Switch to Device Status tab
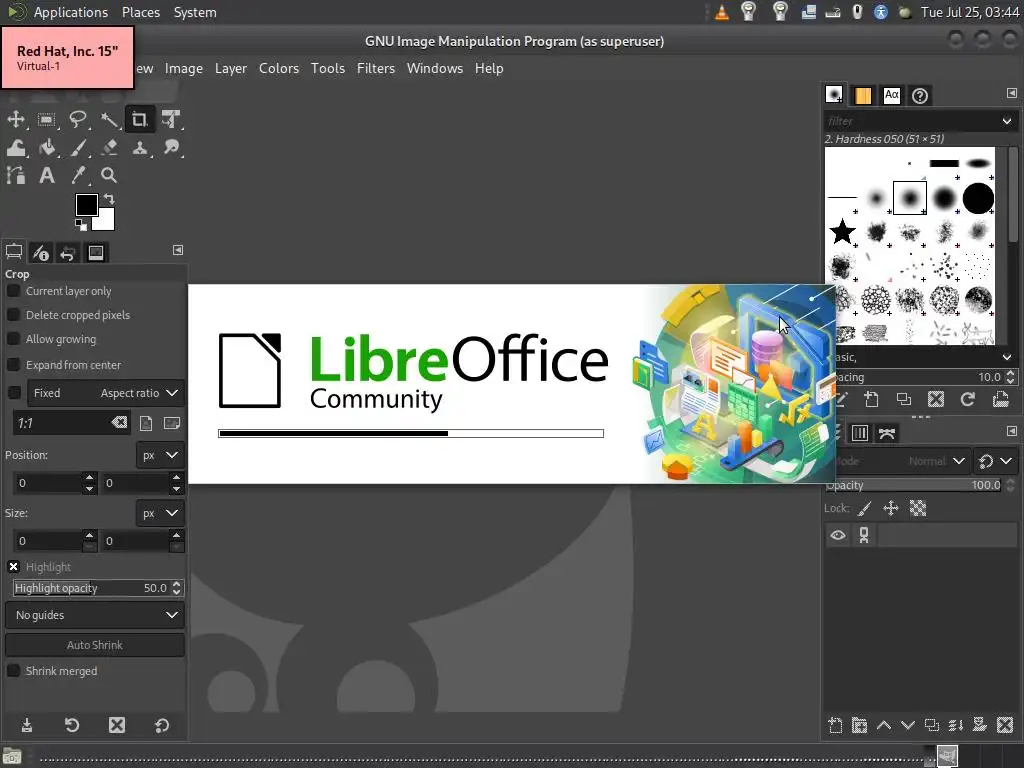The width and height of the screenshot is (1024, 768). (x=40, y=252)
